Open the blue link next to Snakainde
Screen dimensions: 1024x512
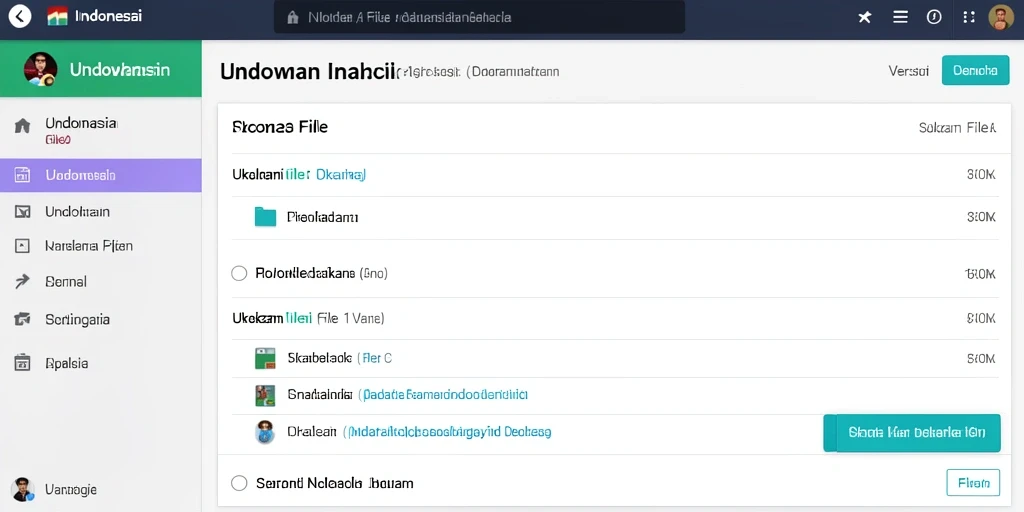(x=443, y=394)
